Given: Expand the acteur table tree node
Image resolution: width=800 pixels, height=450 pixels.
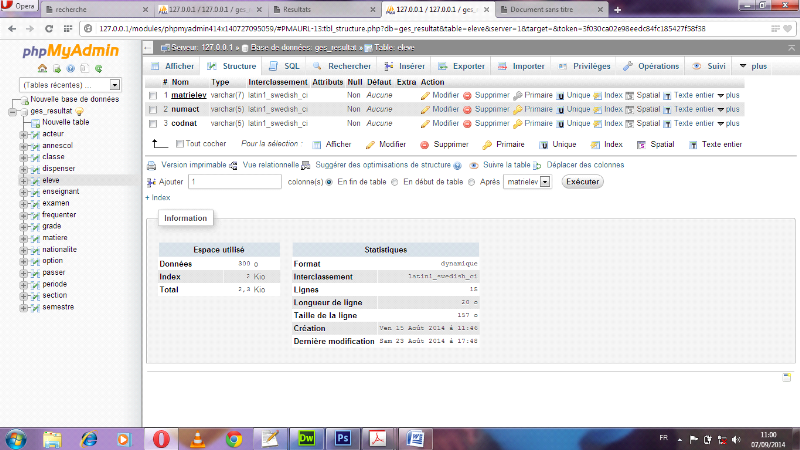Looking at the screenshot, I should pos(23,135).
